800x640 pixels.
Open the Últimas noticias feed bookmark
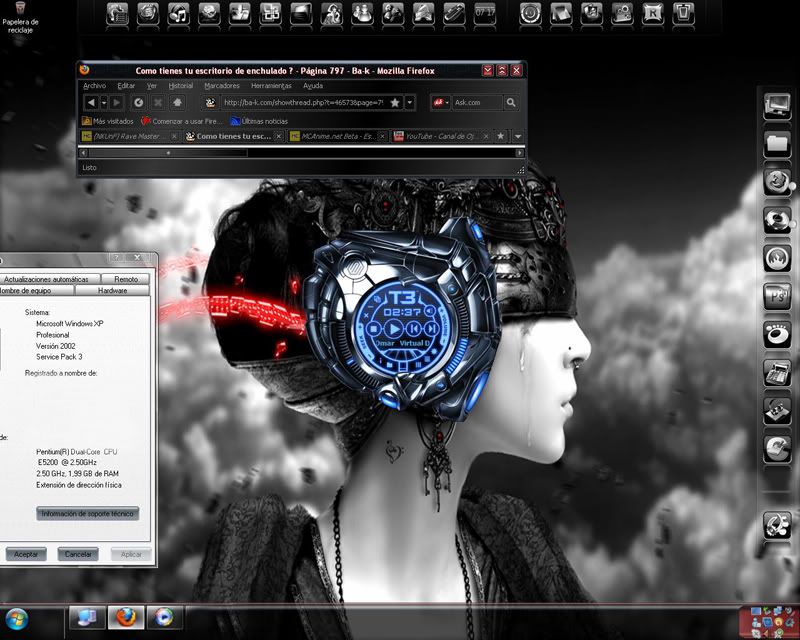[x=259, y=121]
